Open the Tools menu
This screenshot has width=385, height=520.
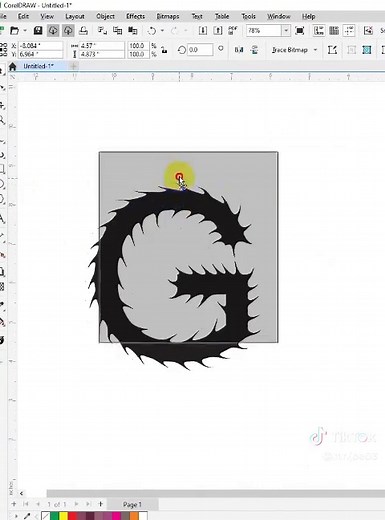point(248,16)
